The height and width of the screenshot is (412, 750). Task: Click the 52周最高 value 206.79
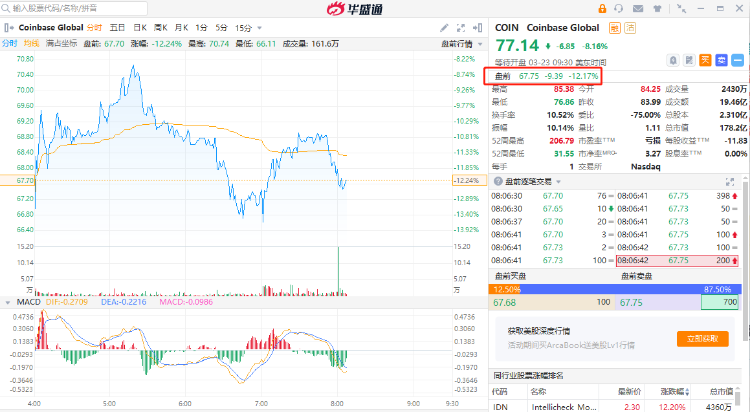562,141
